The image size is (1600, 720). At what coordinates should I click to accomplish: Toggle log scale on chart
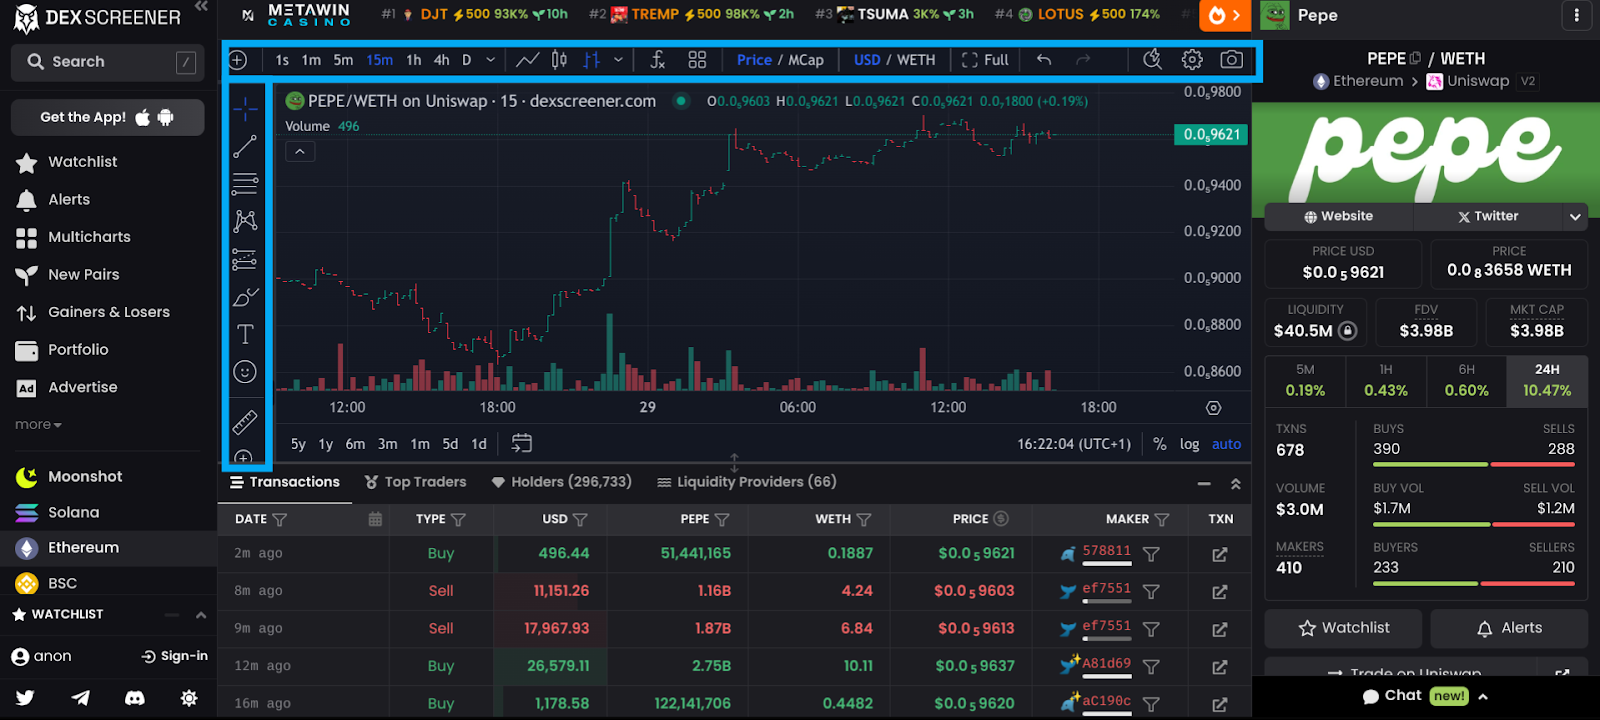click(1189, 444)
